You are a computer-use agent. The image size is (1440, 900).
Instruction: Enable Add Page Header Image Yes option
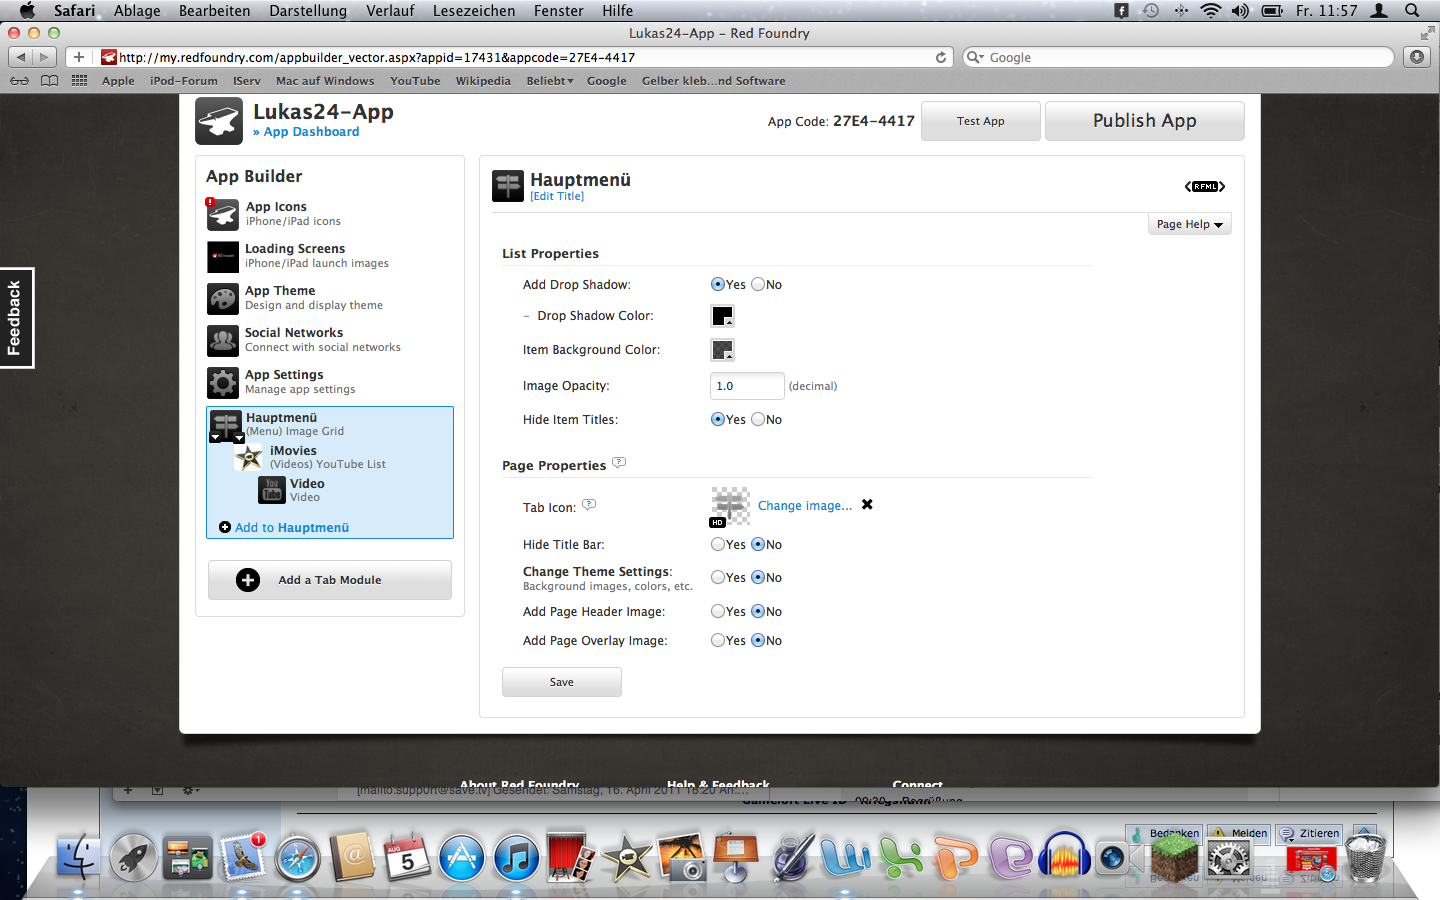[718, 612]
